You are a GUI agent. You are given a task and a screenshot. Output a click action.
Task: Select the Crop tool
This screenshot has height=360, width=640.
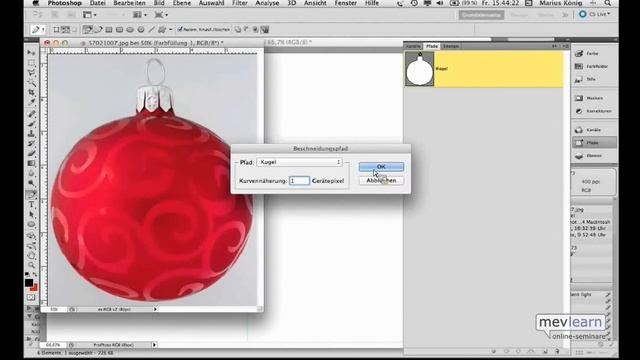(31, 93)
